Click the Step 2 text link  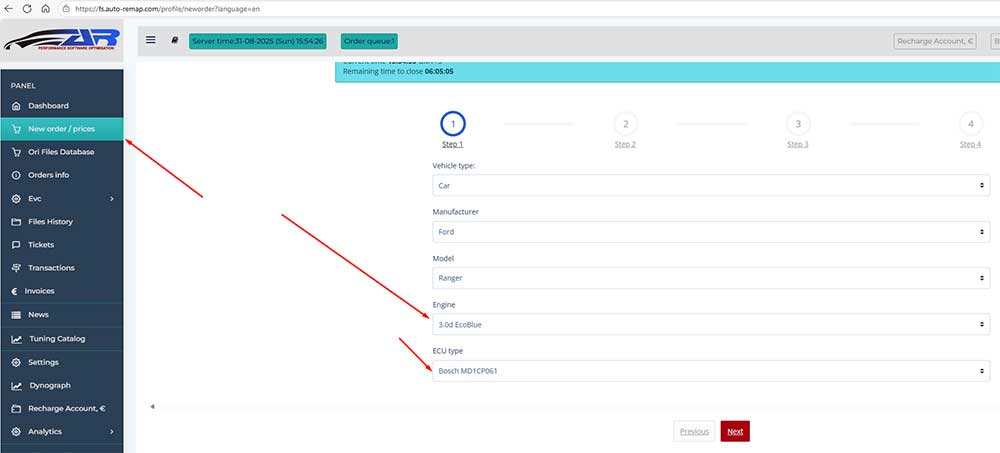(625, 144)
